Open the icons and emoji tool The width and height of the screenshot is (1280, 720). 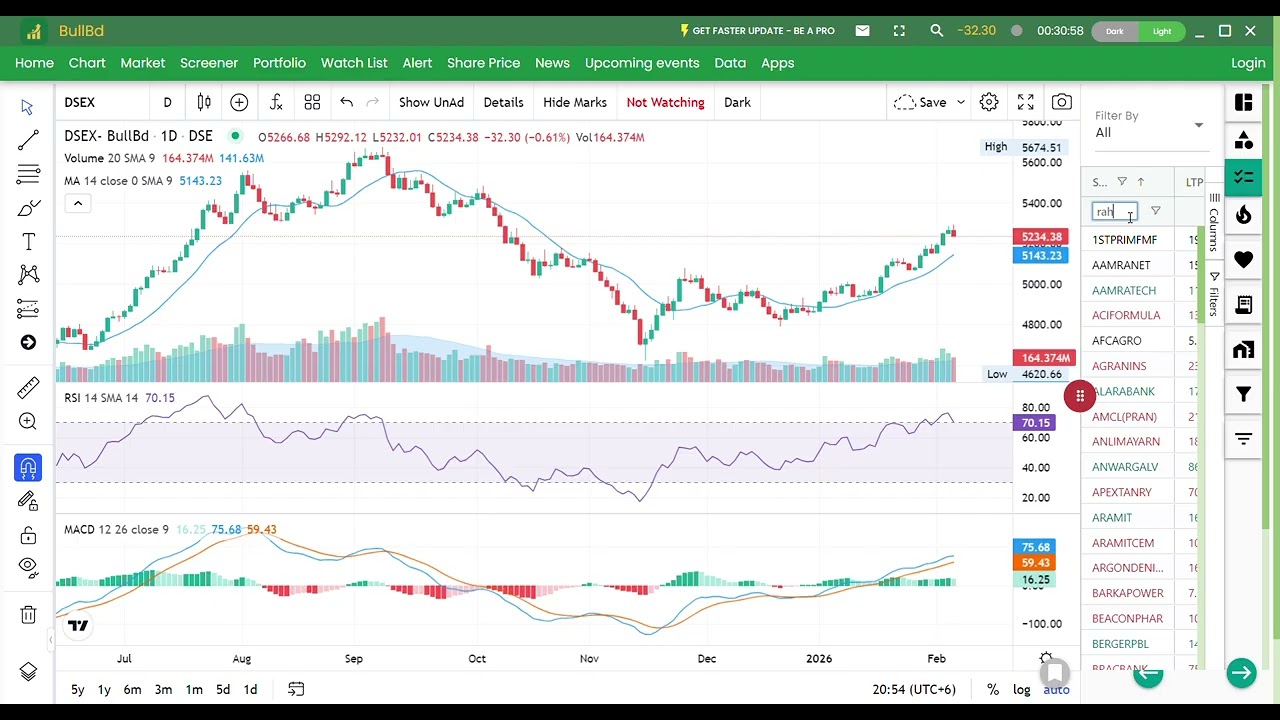tap(28, 343)
